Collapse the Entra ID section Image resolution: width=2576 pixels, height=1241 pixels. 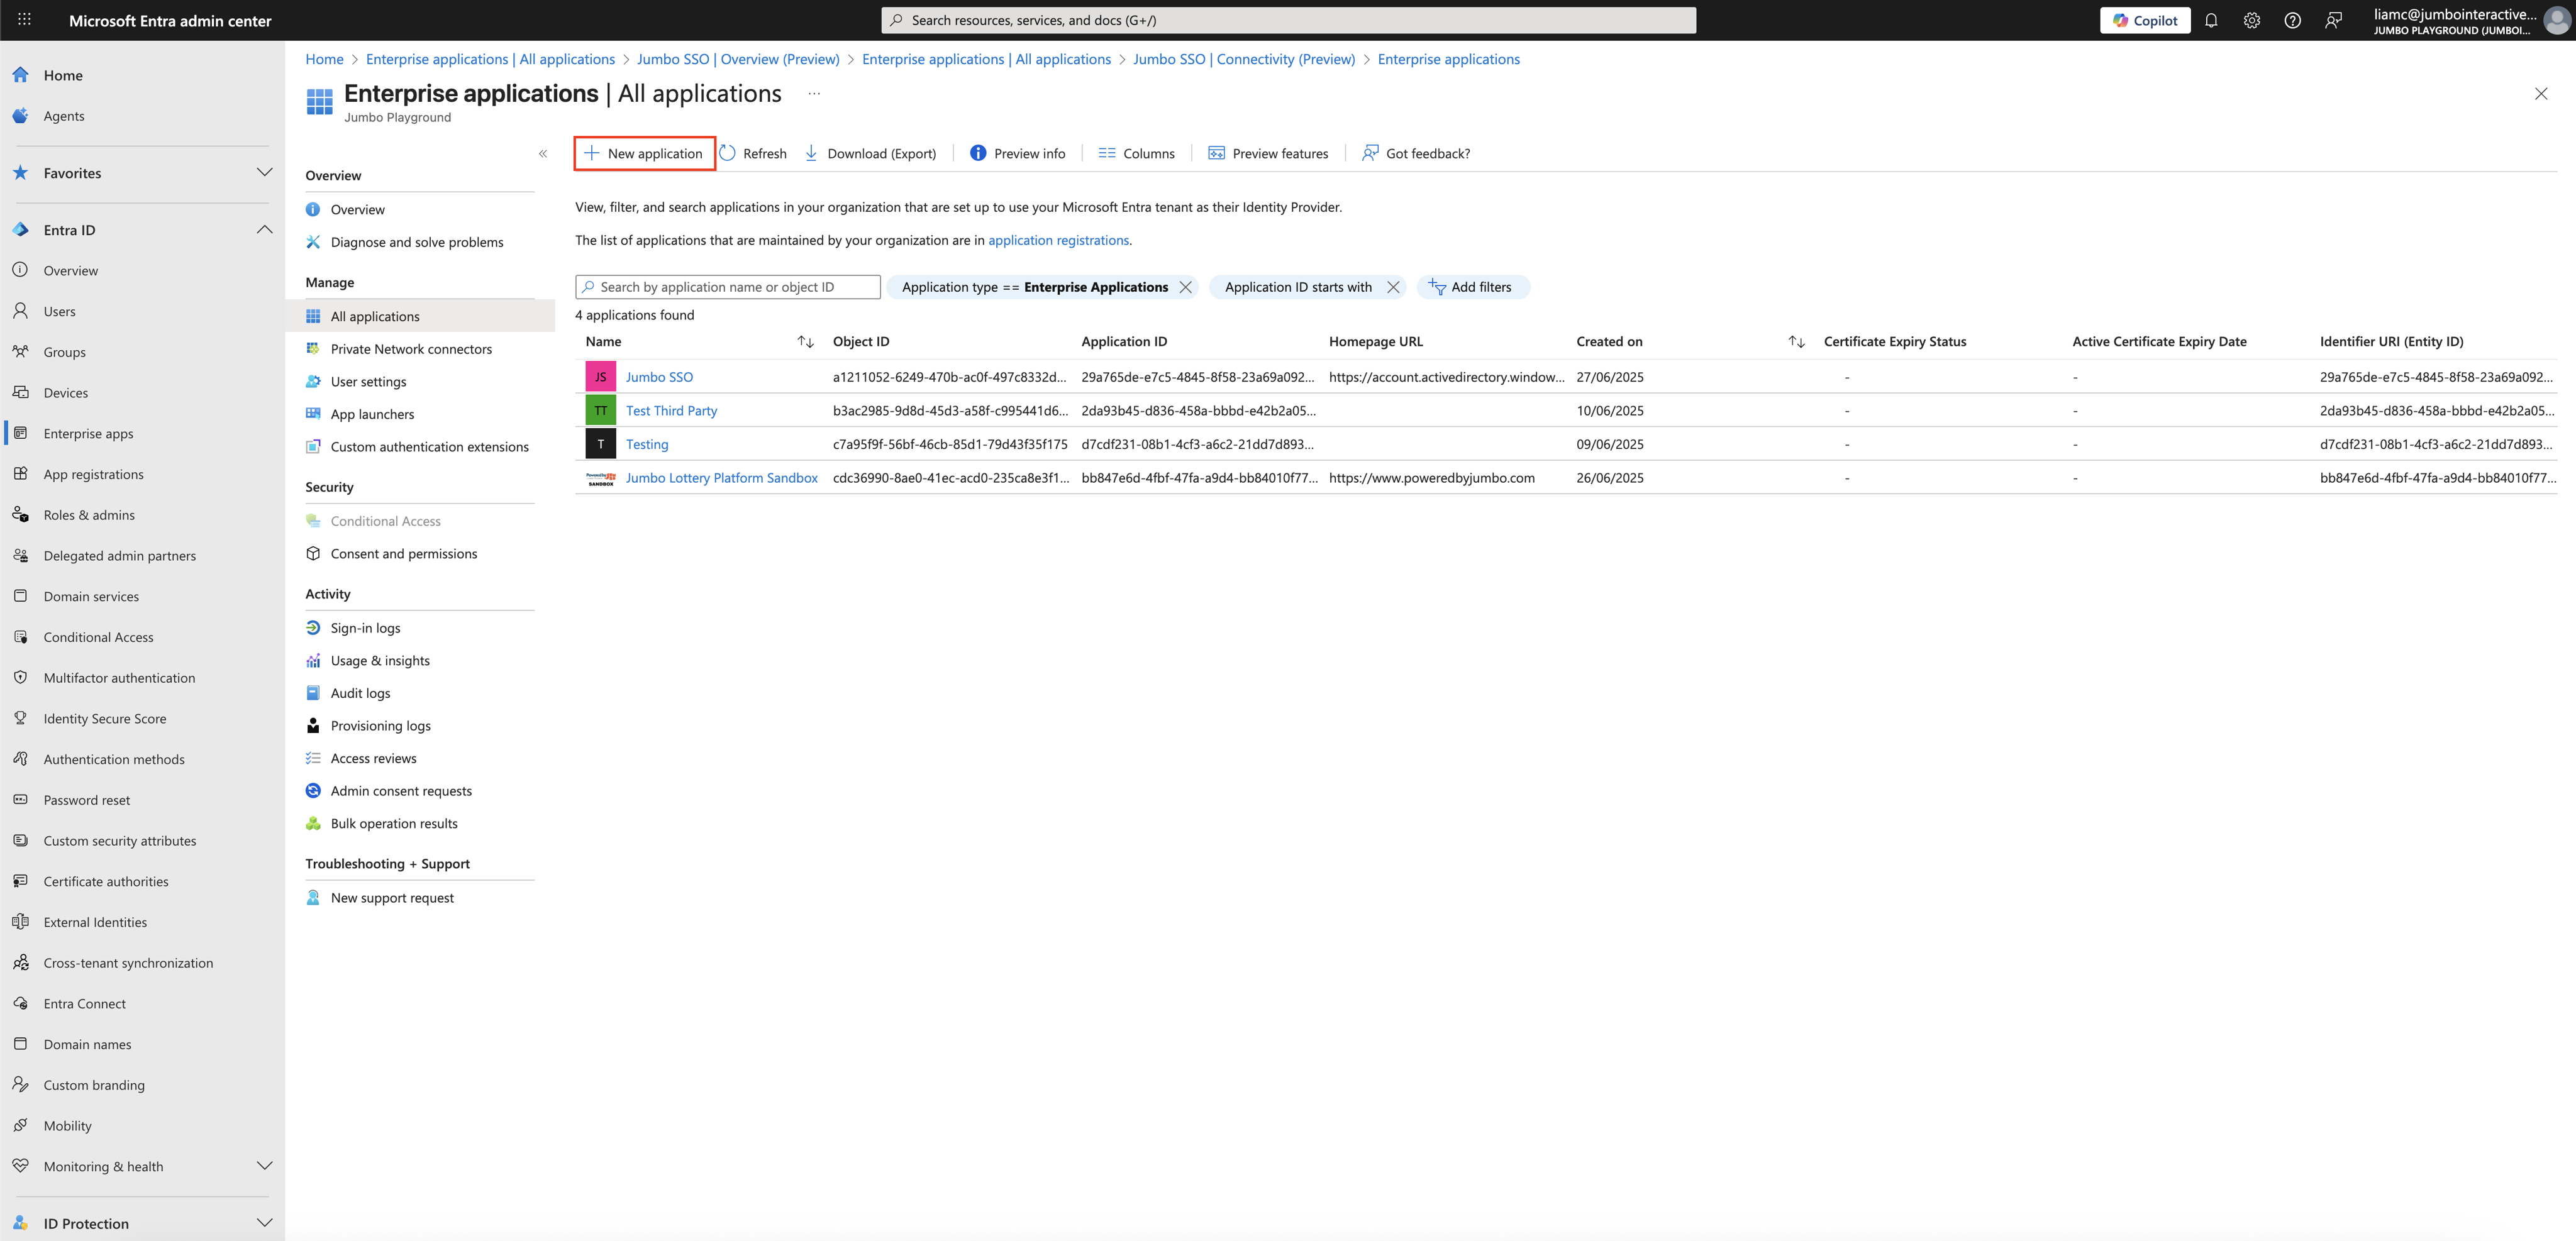[x=264, y=229]
